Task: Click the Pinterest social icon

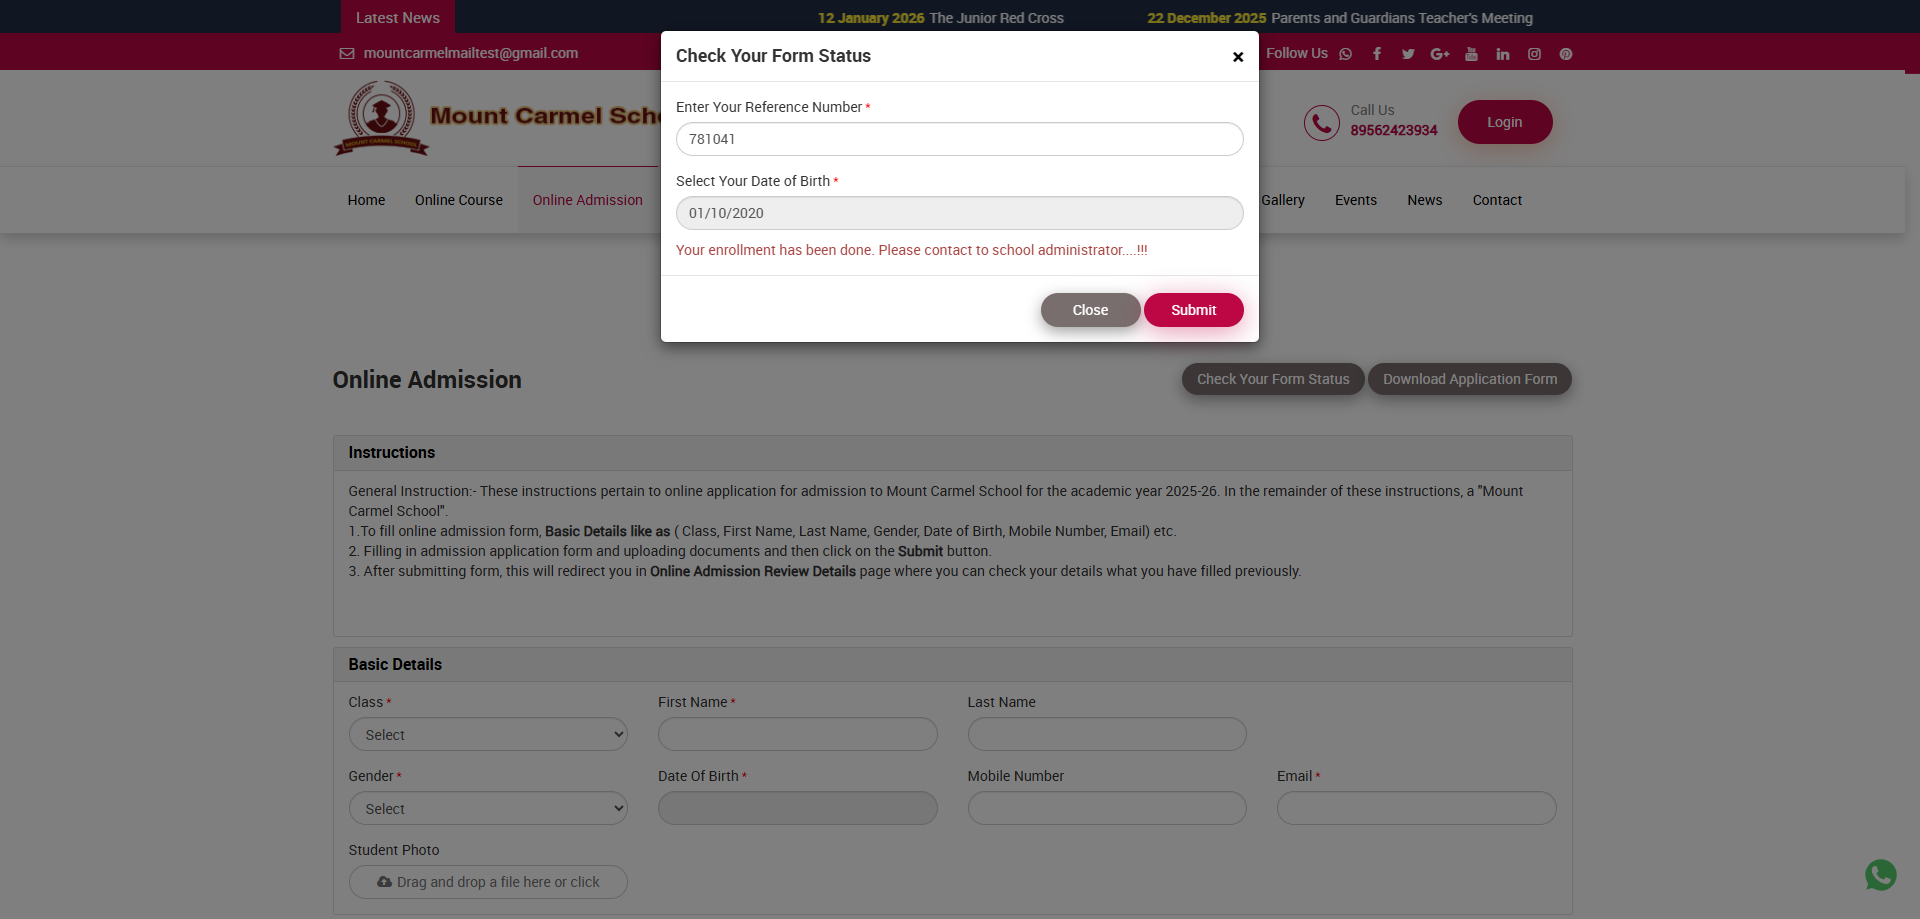Action: pos(1566,54)
